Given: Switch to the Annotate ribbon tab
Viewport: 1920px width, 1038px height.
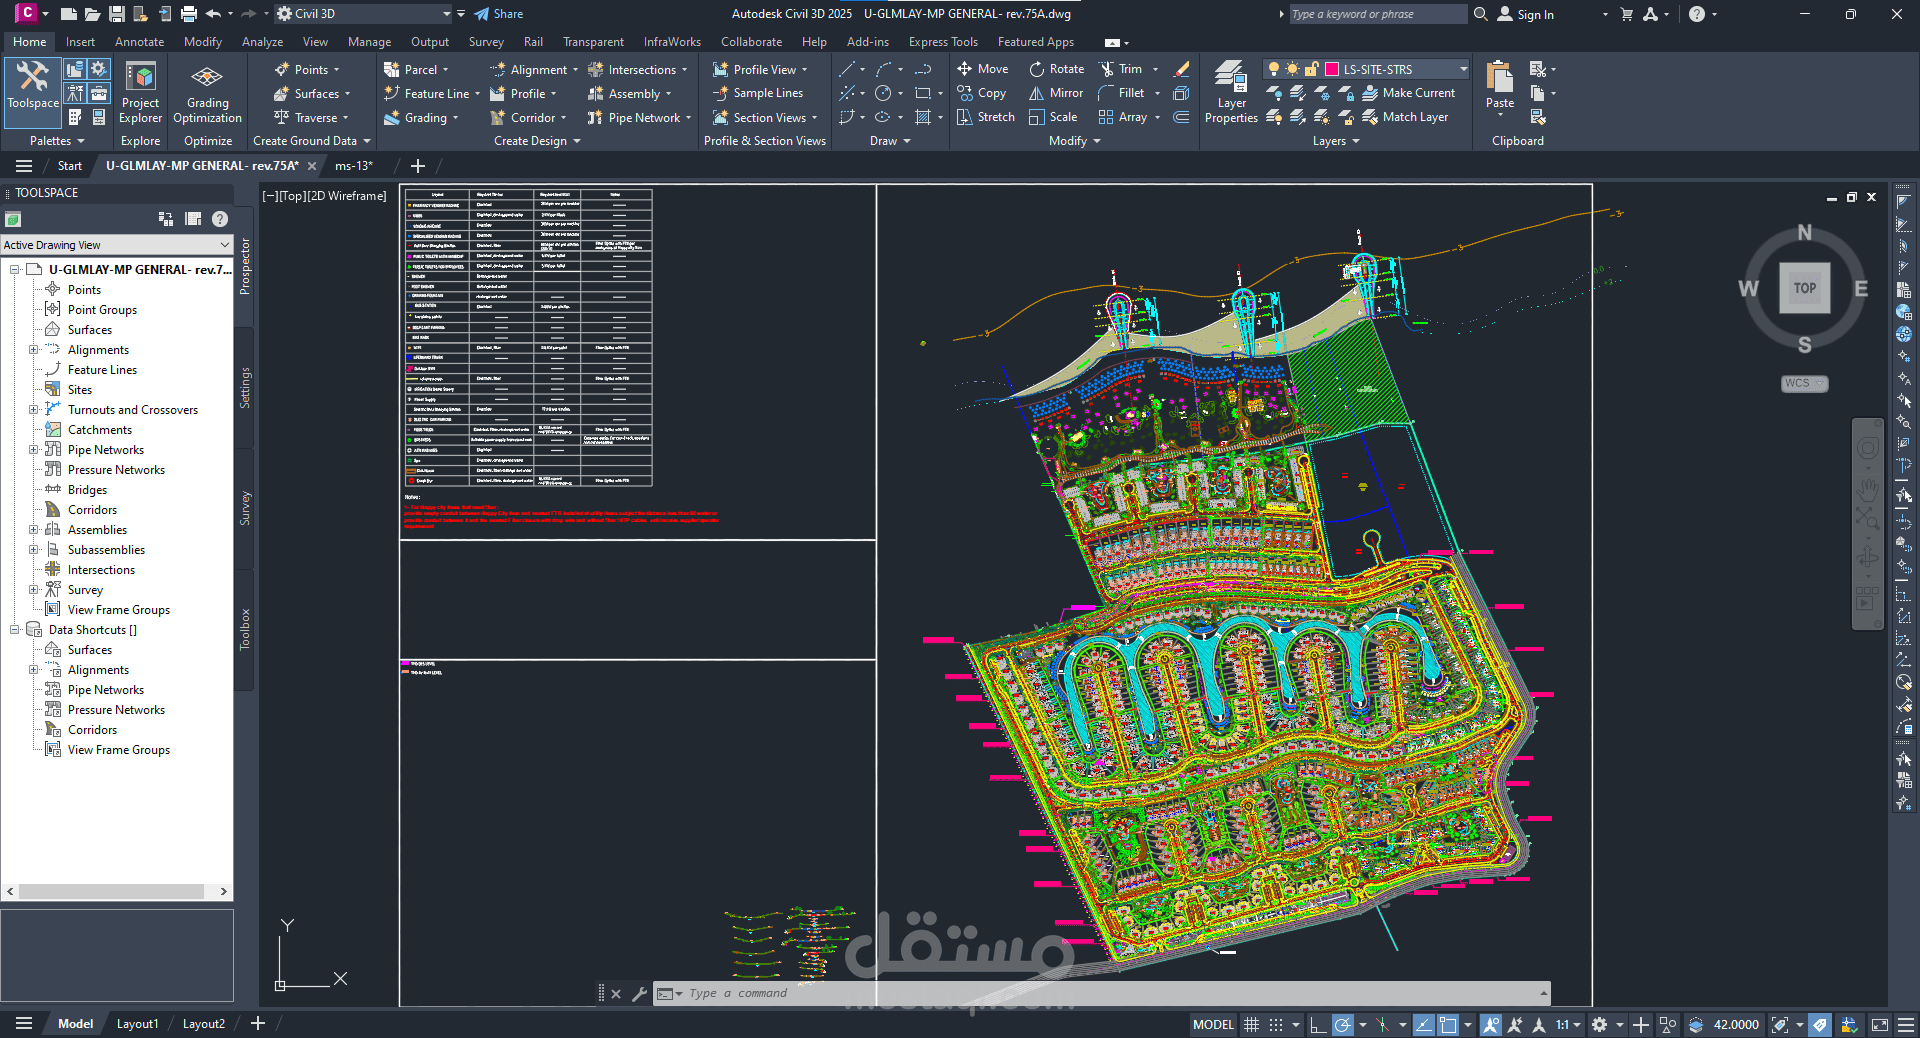Looking at the screenshot, I should click(x=139, y=42).
